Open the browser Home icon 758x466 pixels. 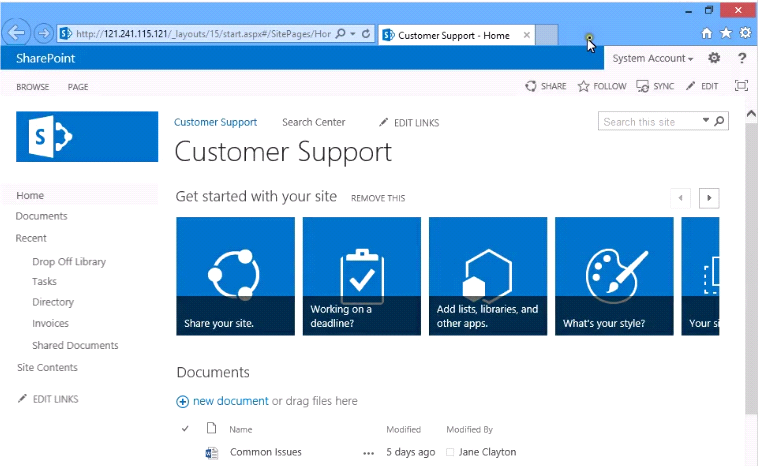click(x=706, y=33)
